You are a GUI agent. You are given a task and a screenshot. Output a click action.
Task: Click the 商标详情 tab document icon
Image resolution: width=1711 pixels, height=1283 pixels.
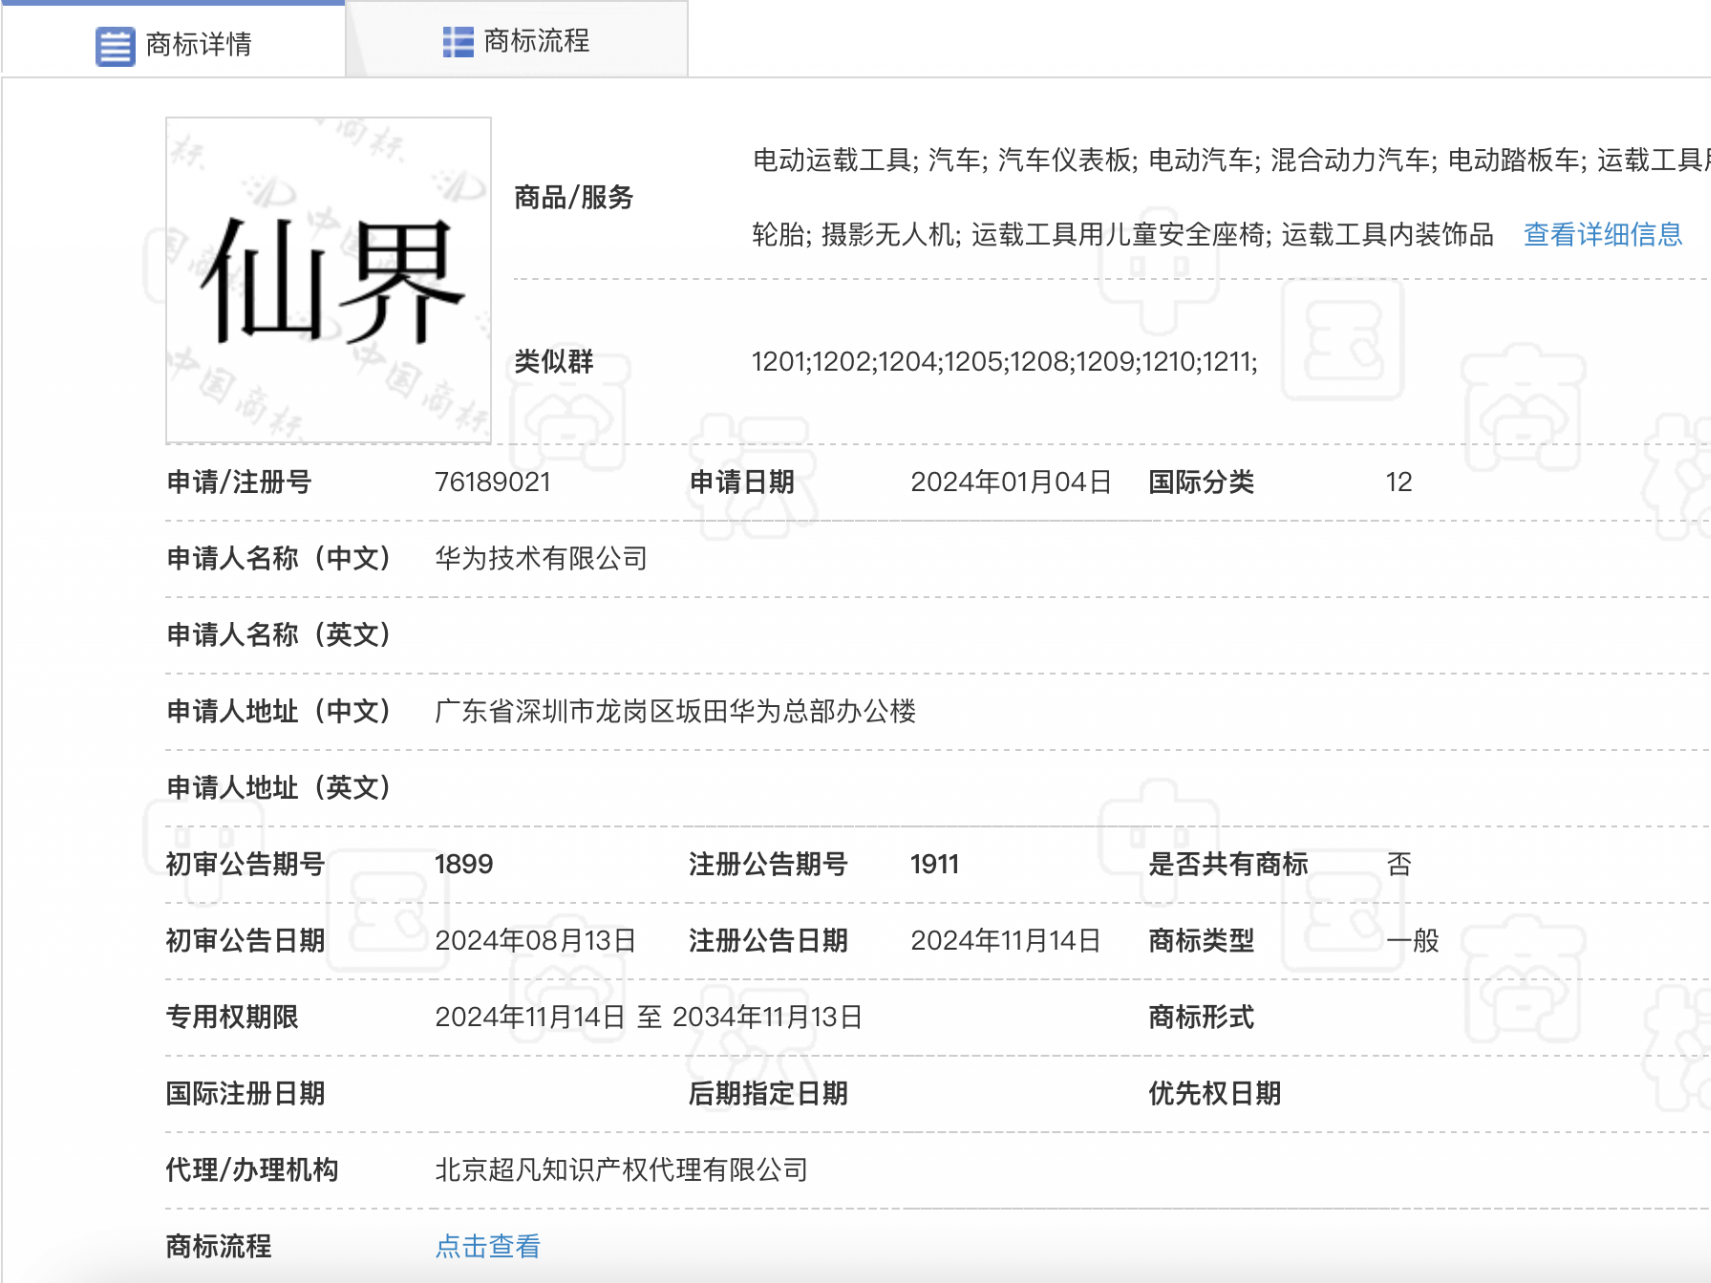click(115, 46)
